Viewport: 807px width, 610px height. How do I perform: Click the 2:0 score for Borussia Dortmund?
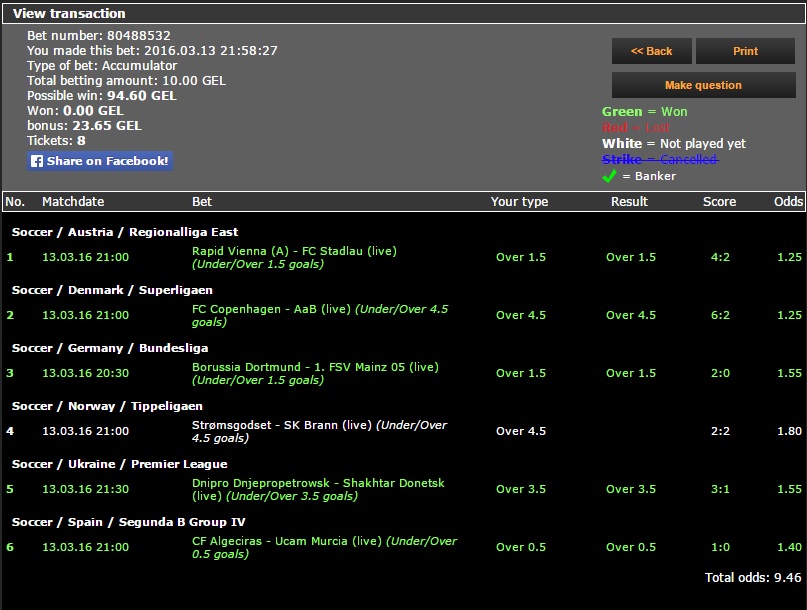(720, 373)
